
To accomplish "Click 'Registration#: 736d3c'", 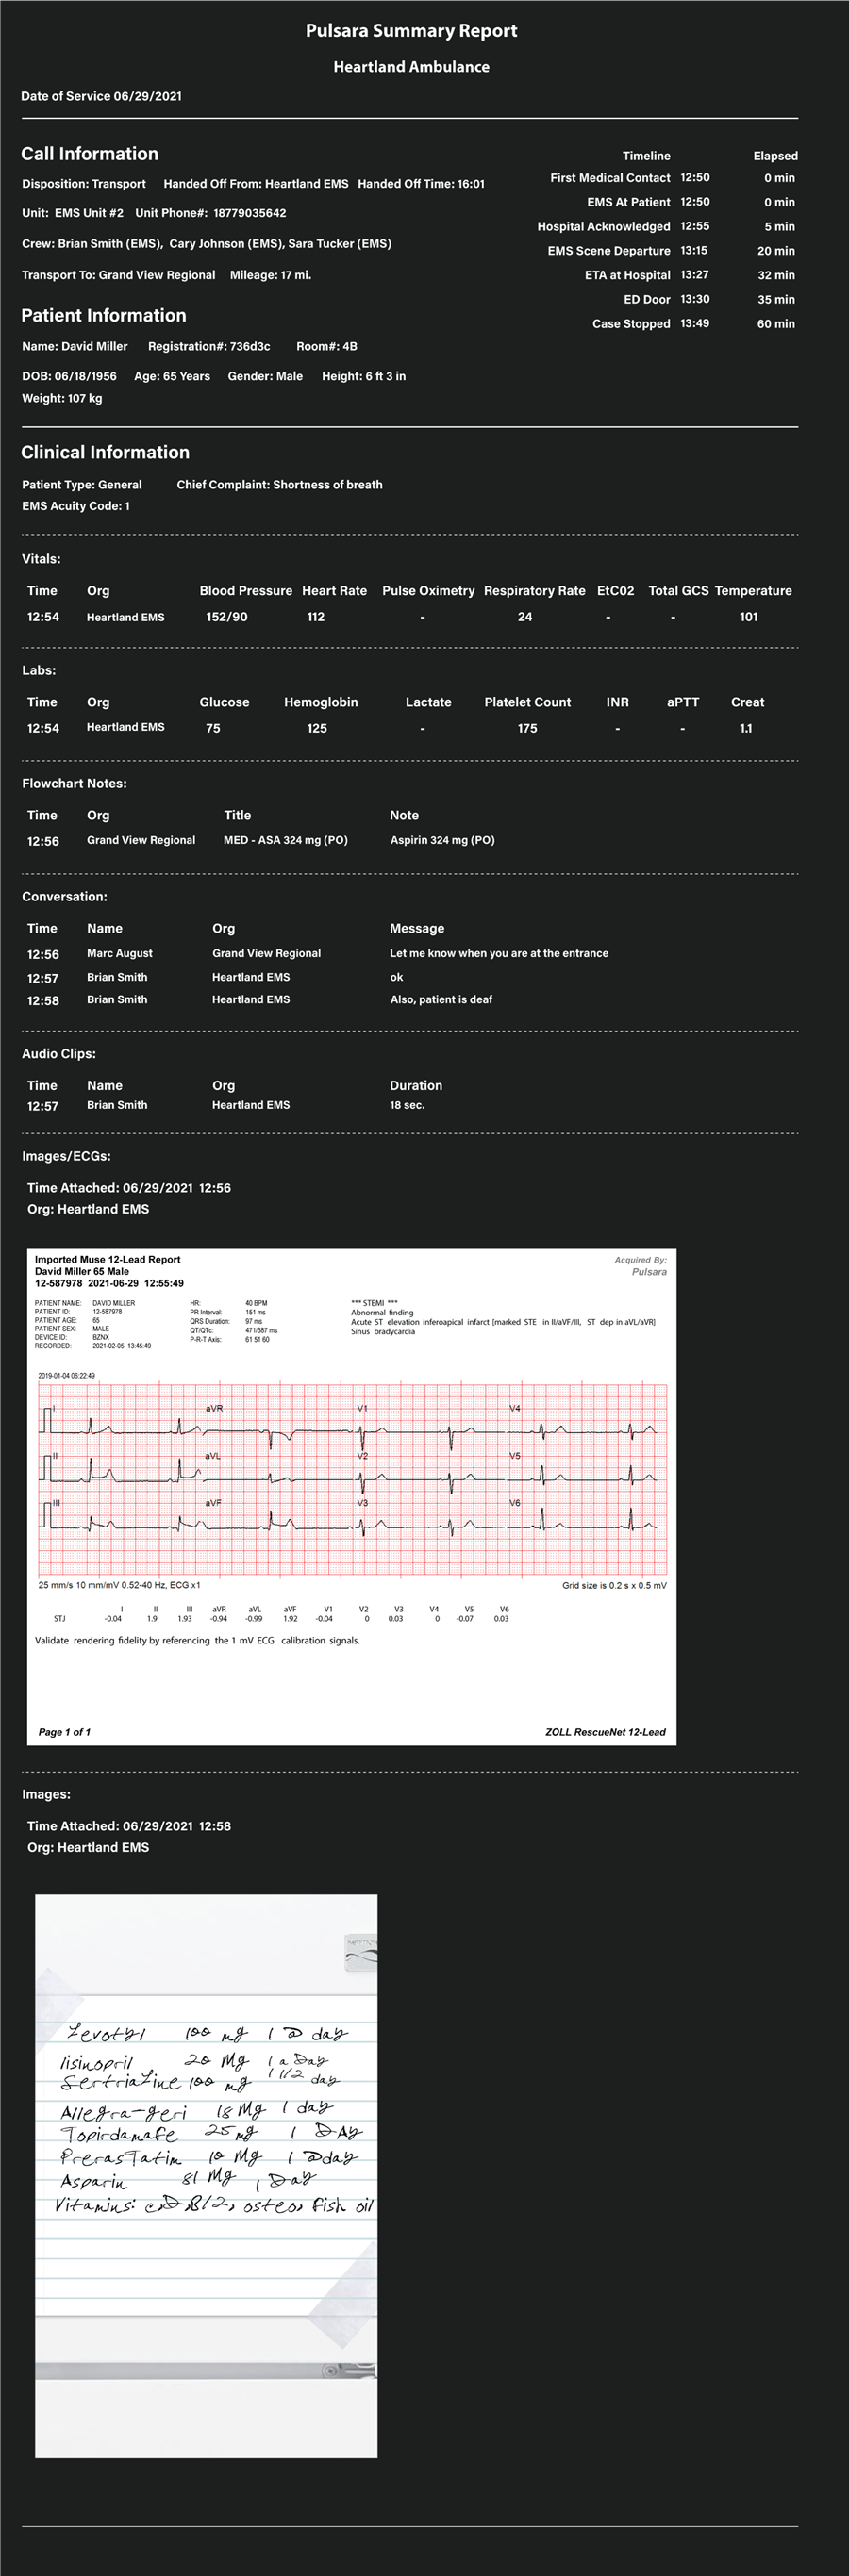I will tap(209, 346).
